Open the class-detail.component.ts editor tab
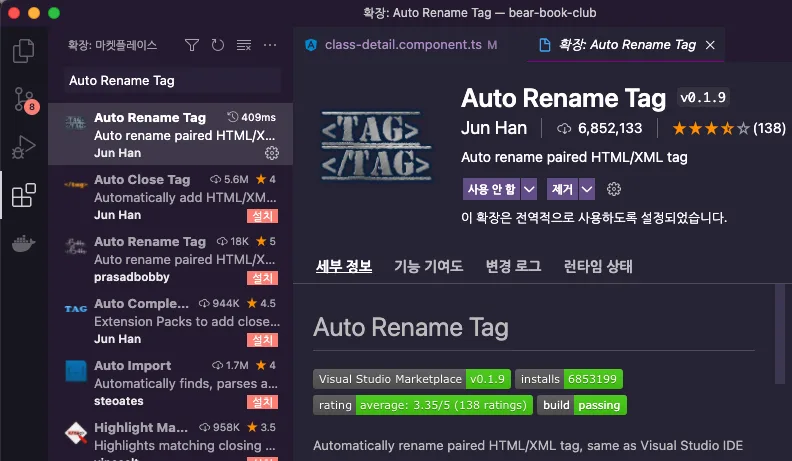The height and width of the screenshot is (461, 792). (x=403, y=45)
